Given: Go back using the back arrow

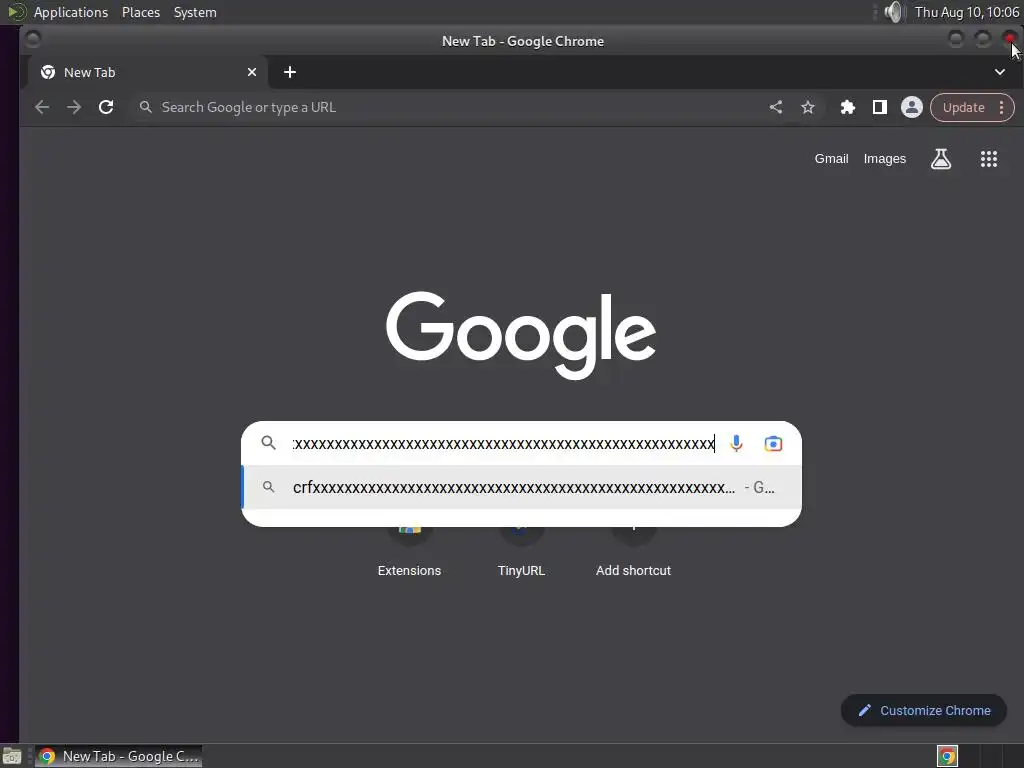Looking at the screenshot, I should point(42,107).
